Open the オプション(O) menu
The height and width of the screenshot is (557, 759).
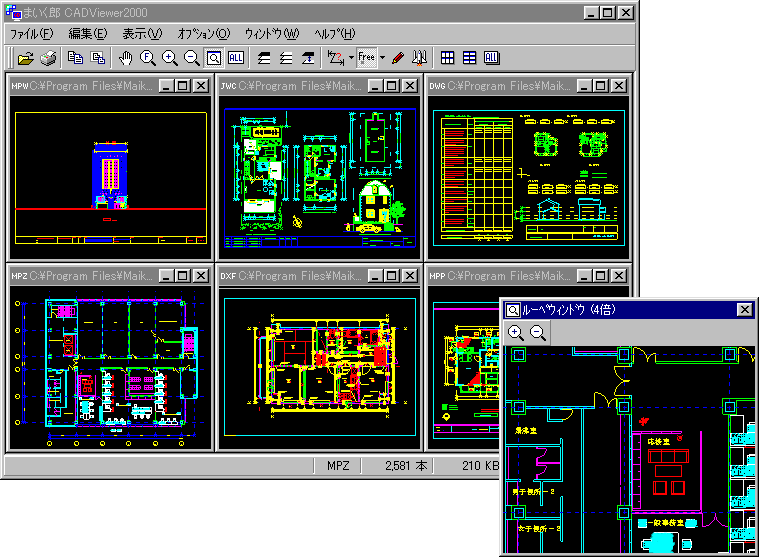click(204, 34)
